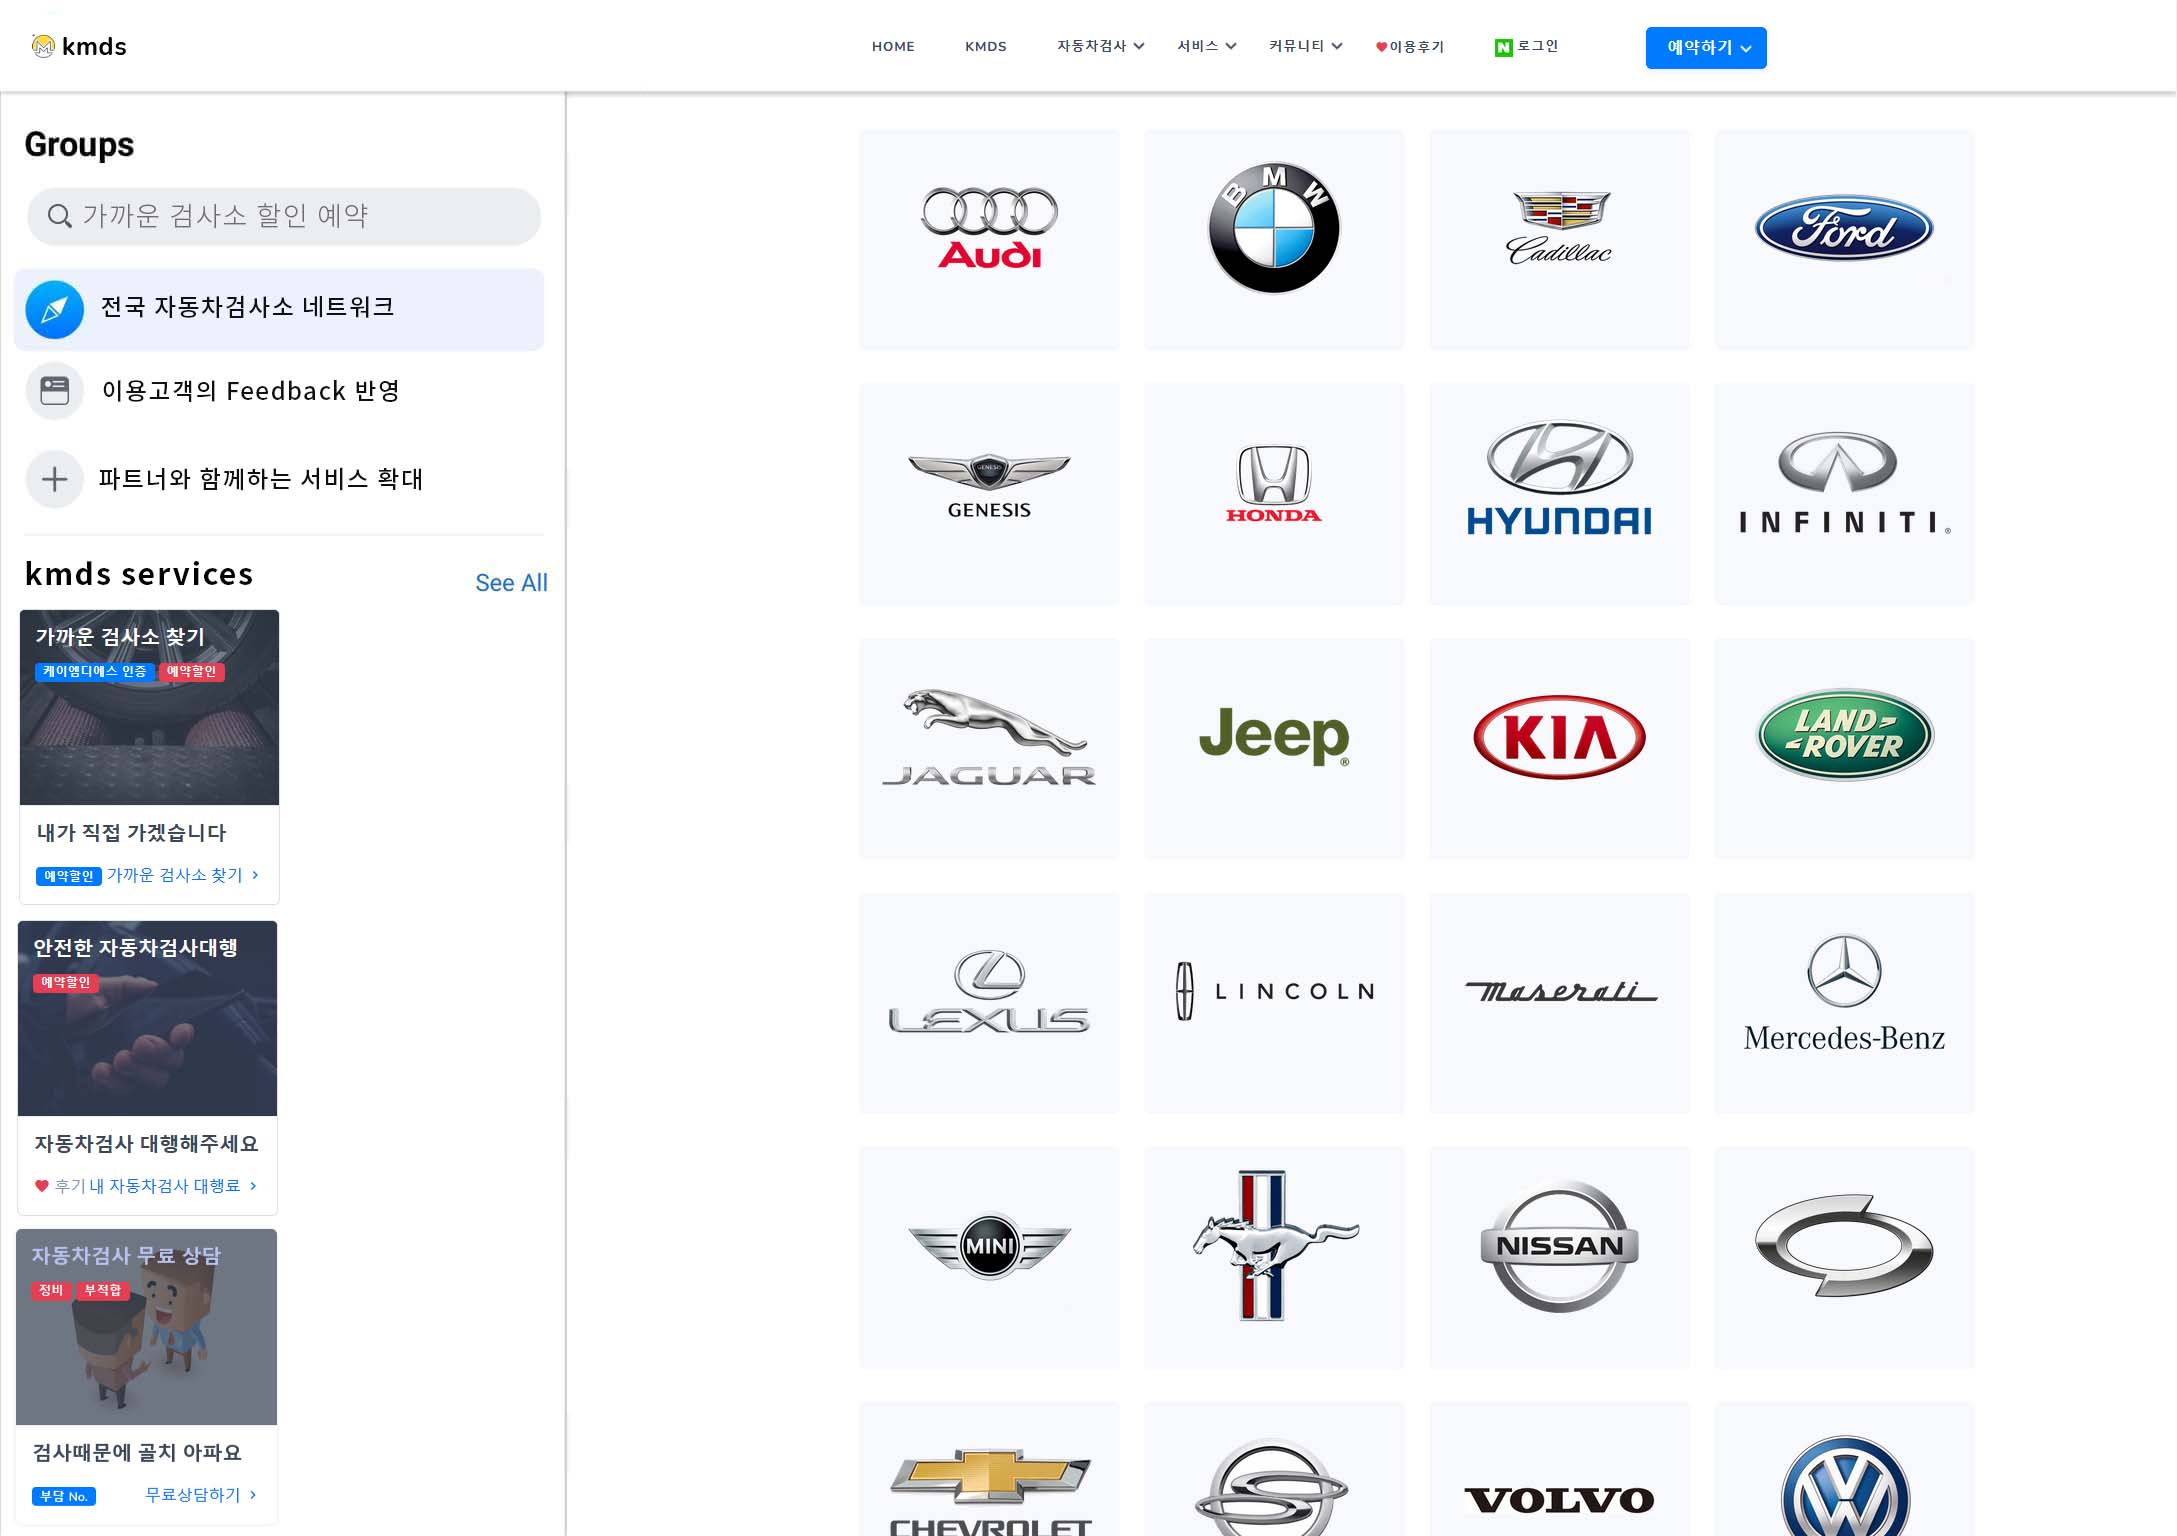Open 이용후기 reviews menu item

pos(1410,47)
